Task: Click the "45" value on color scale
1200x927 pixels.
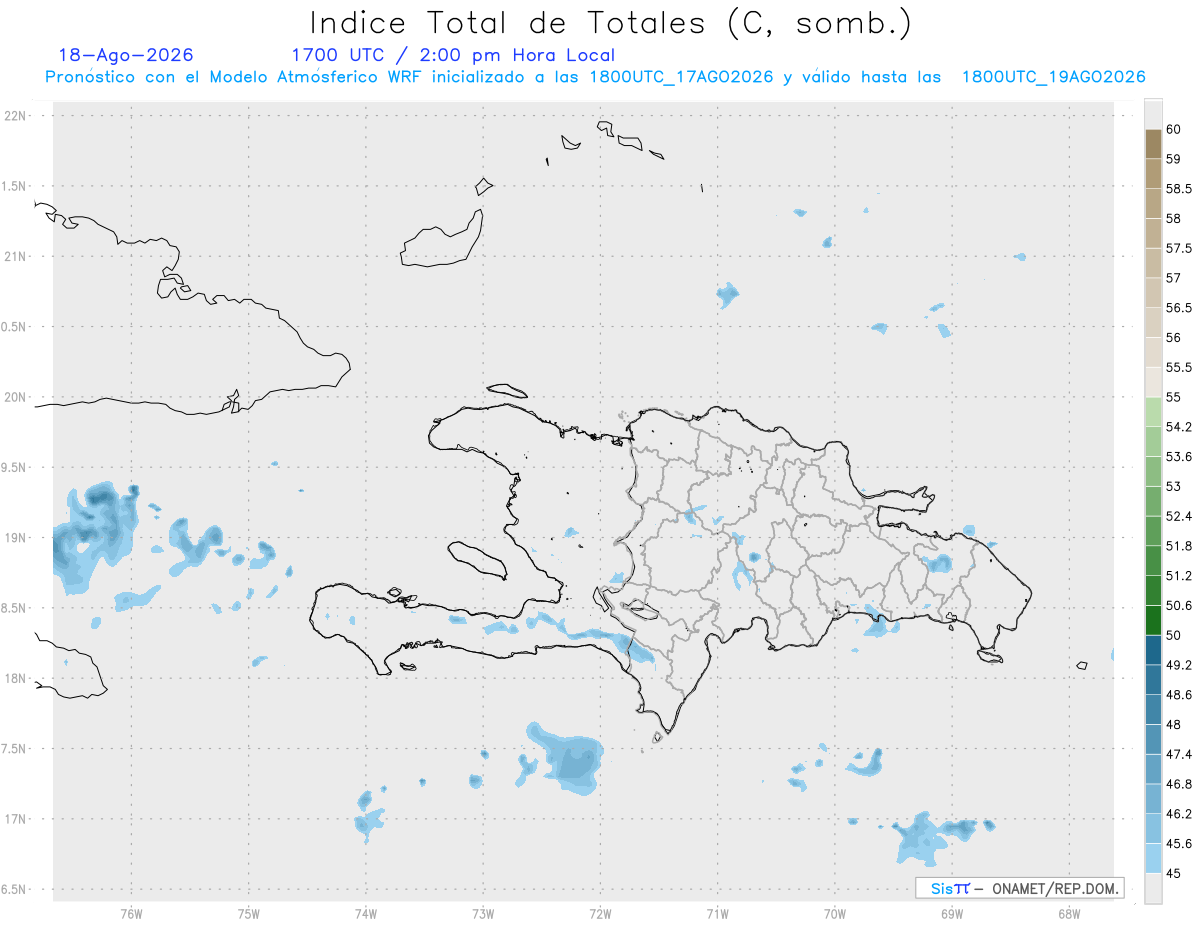Action: tap(1173, 873)
